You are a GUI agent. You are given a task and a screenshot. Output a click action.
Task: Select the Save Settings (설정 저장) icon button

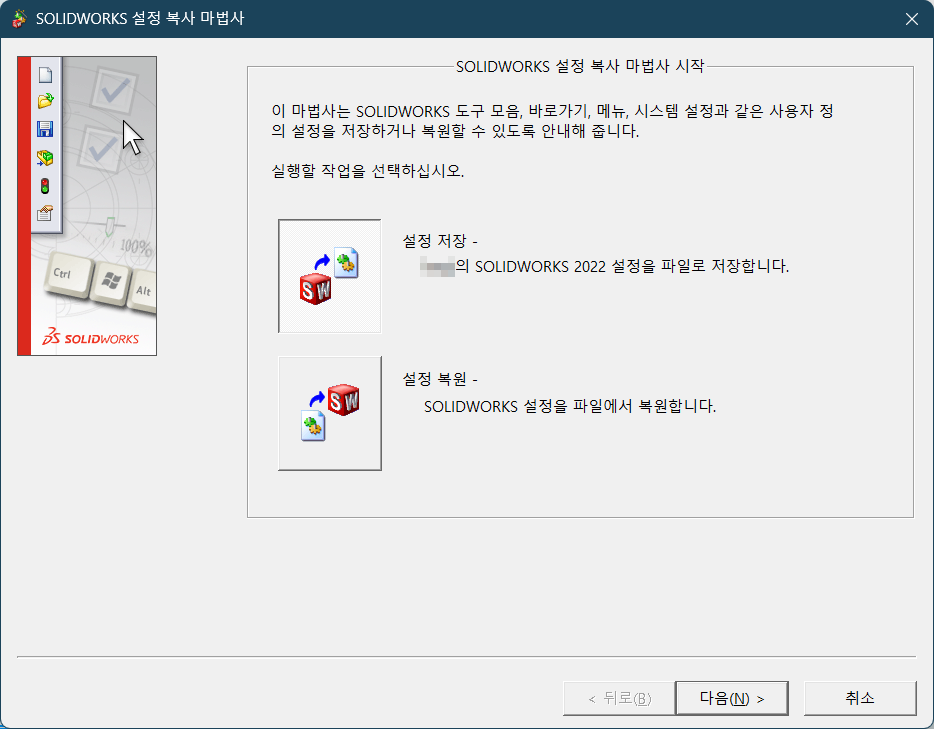coord(329,276)
